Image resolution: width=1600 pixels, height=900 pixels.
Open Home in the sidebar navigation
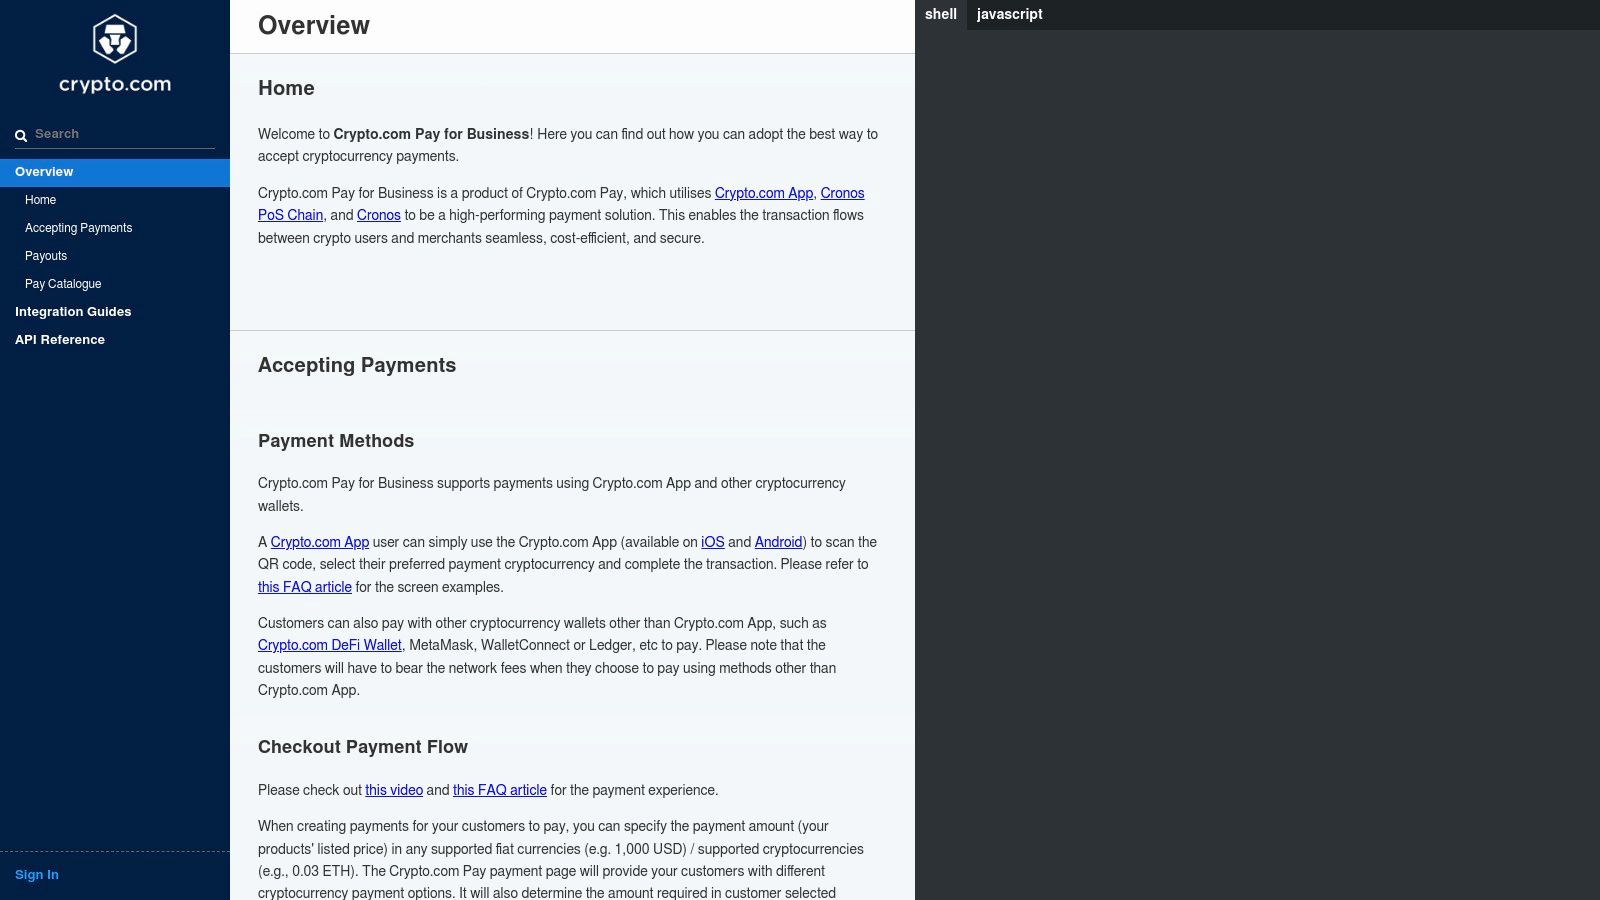coord(40,200)
